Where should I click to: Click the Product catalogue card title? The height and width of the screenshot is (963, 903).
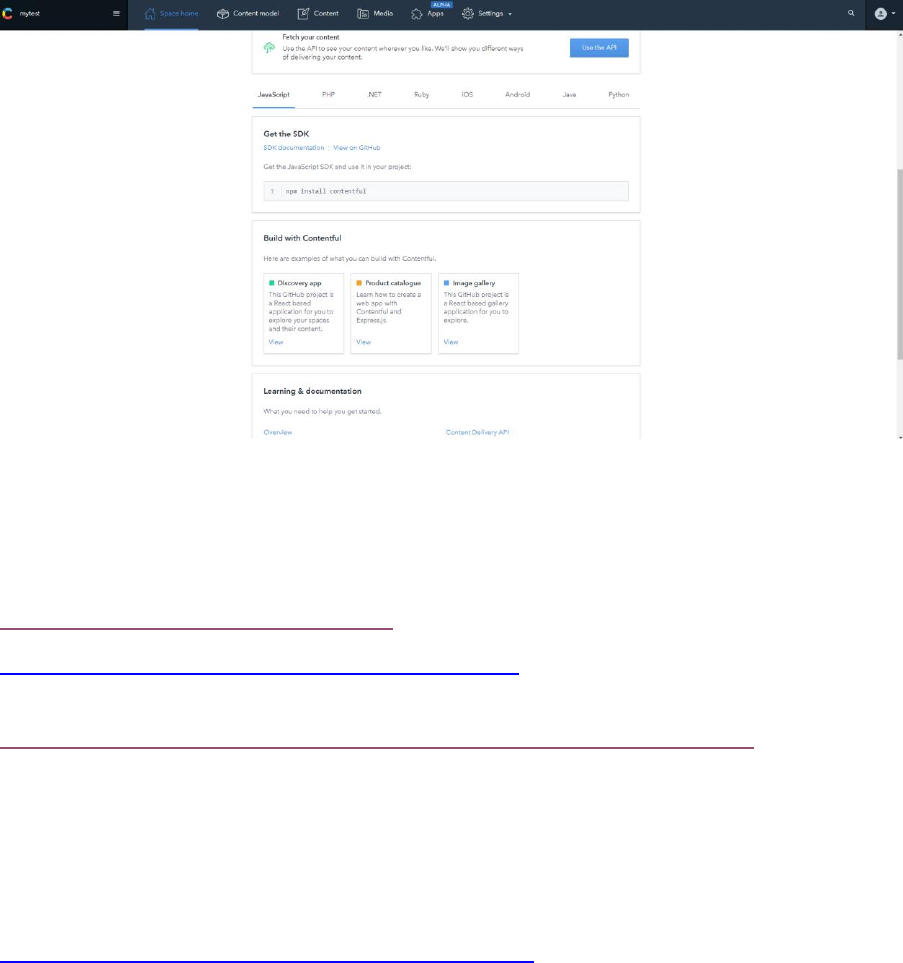(x=393, y=283)
